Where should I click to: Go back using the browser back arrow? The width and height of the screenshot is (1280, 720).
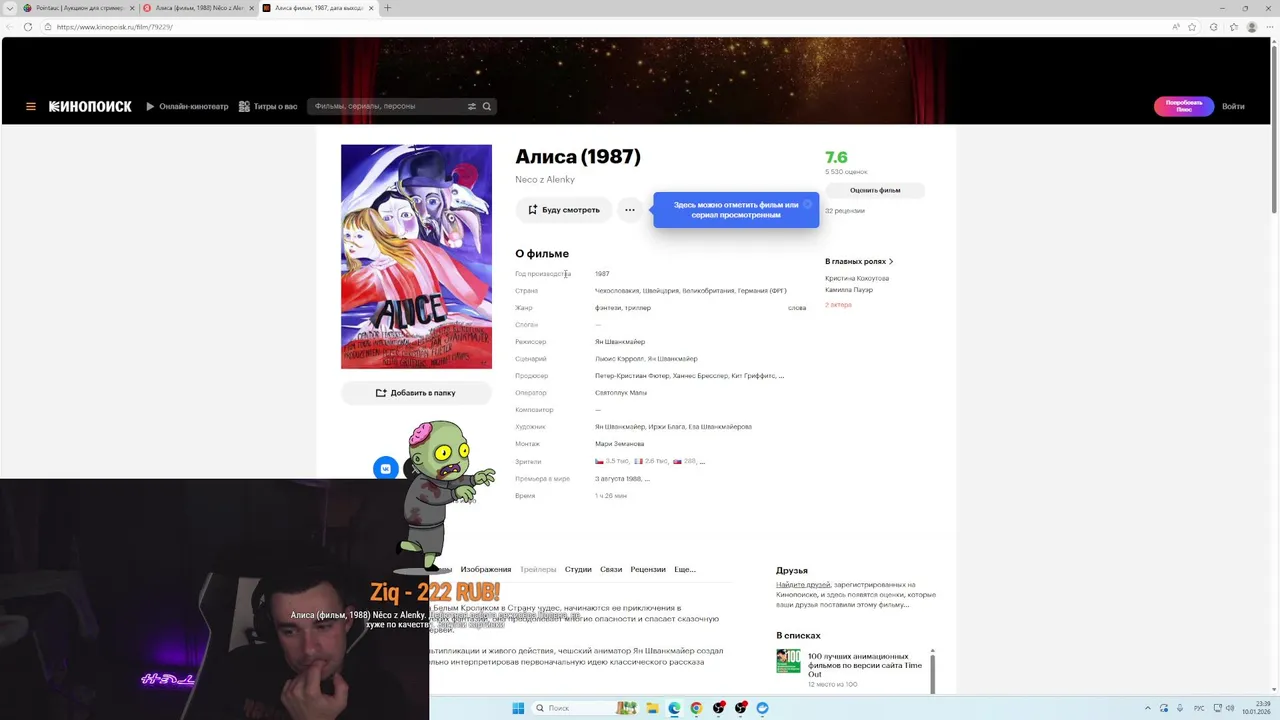(9, 27)
